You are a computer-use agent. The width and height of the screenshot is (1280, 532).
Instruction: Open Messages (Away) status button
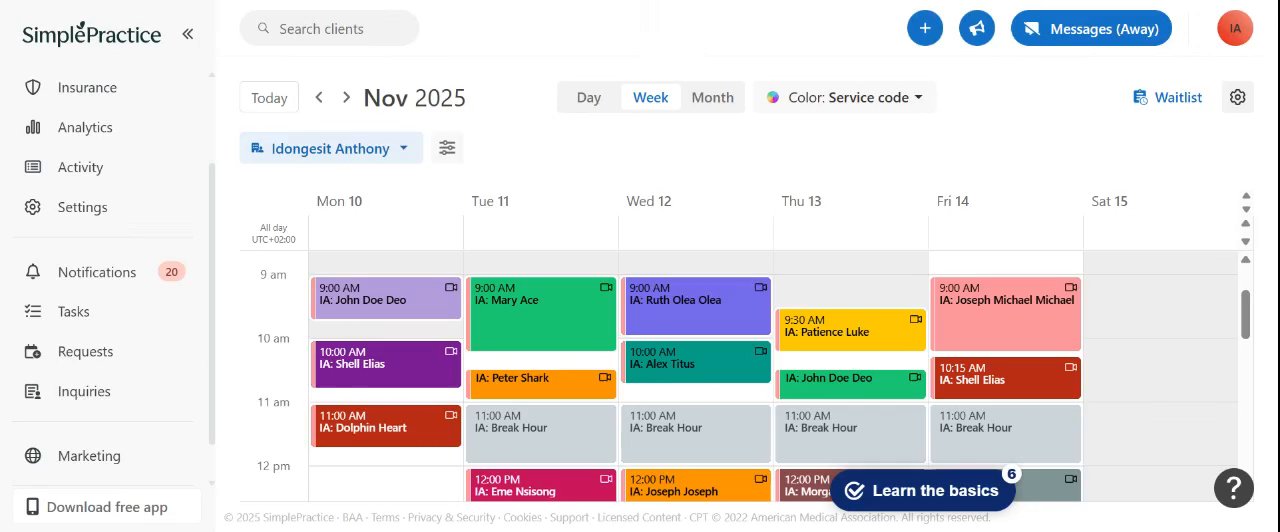pos(1091,29)
